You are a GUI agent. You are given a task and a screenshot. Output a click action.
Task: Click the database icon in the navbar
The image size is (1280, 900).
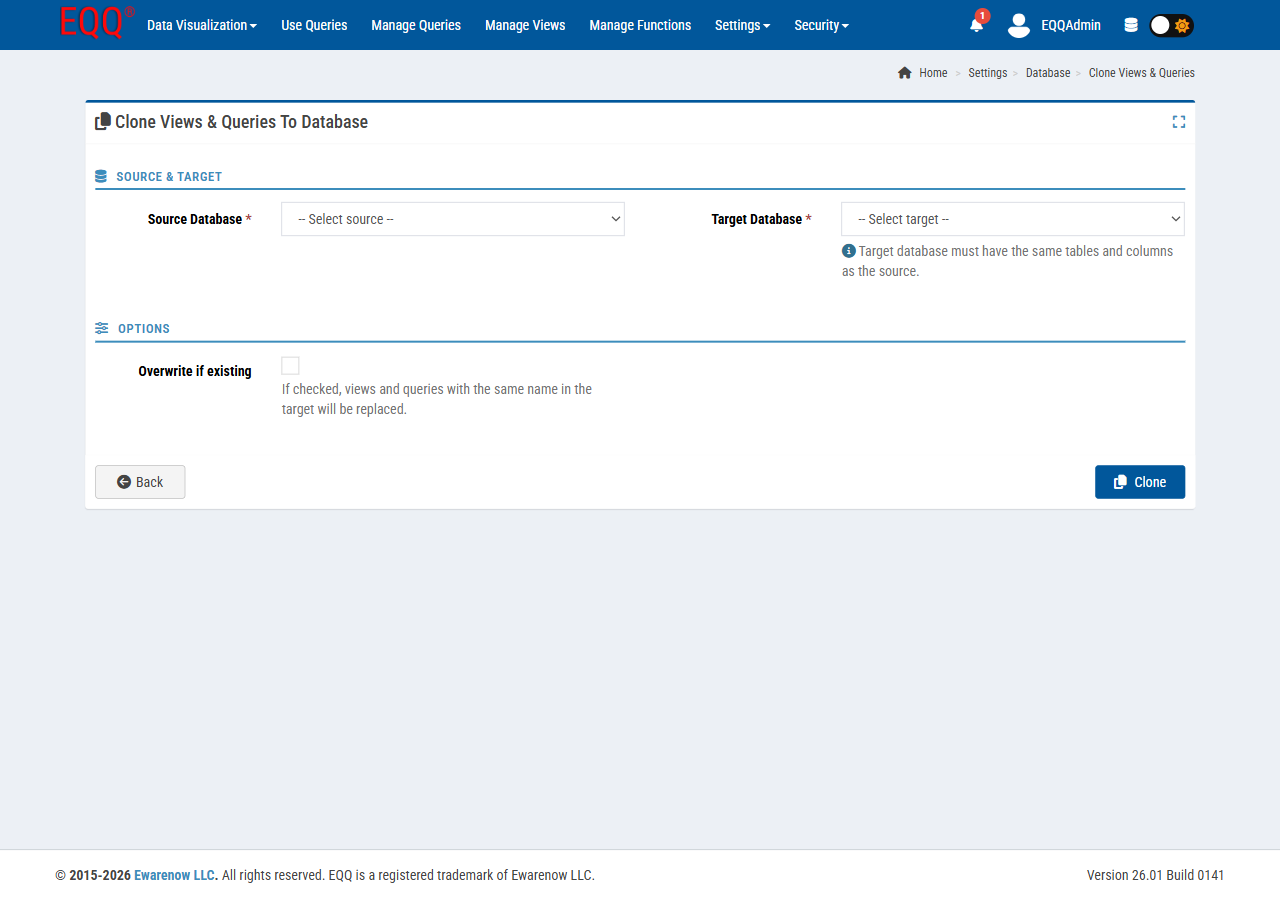[1131, 25]
